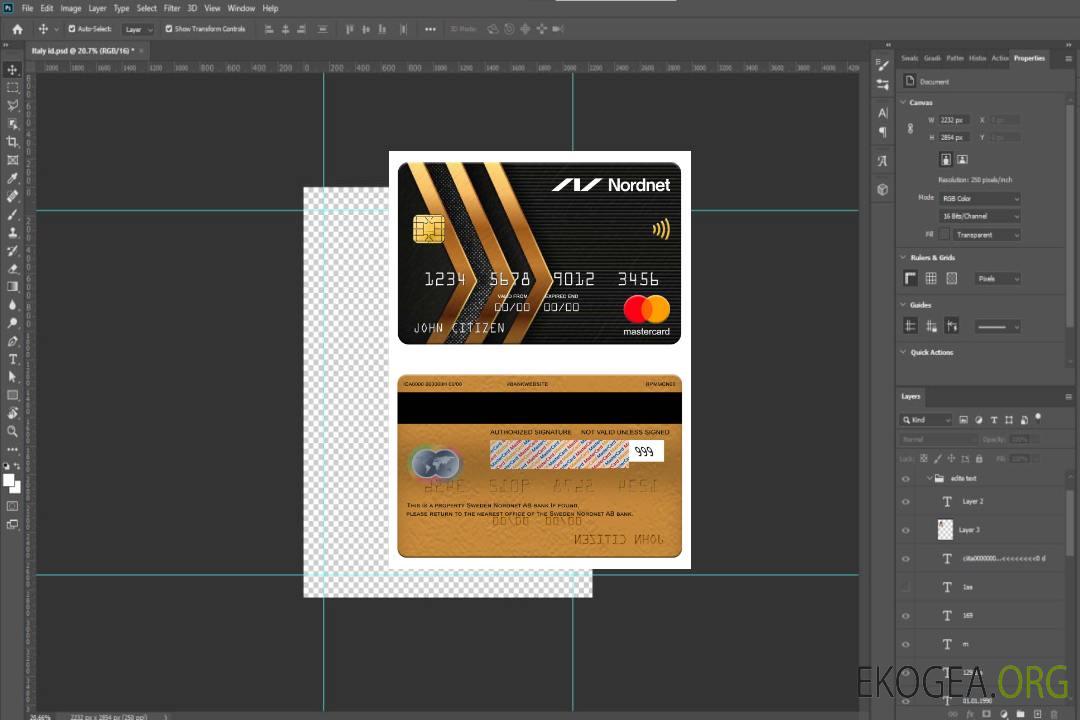The height and width of the screenshot is (720, 1080).
Task: Open the Glyphs panel icon
Action: point(882,161)
